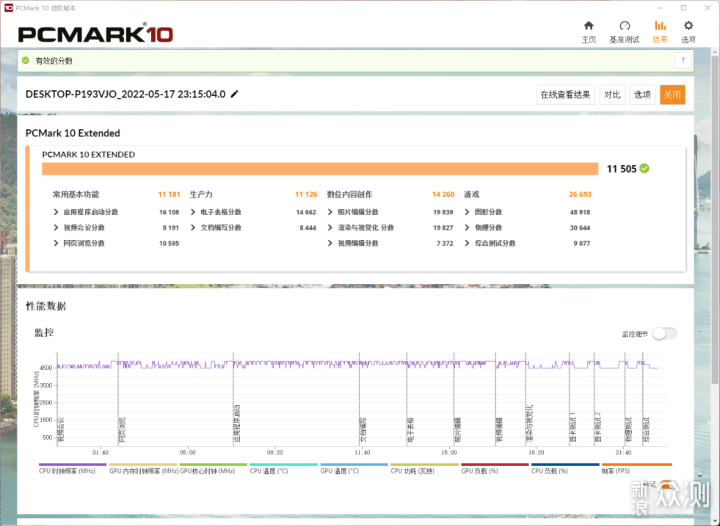This screenshot has width=720, height=526.
Task: Select the 结果 results bar-chart icon
Action: pos(660,26)
